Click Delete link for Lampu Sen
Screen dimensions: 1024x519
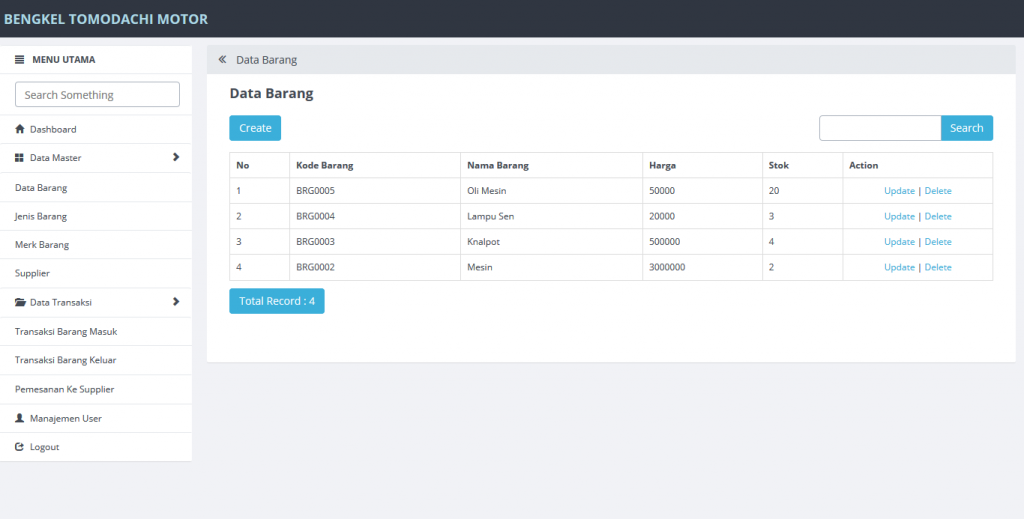point(938,216)
